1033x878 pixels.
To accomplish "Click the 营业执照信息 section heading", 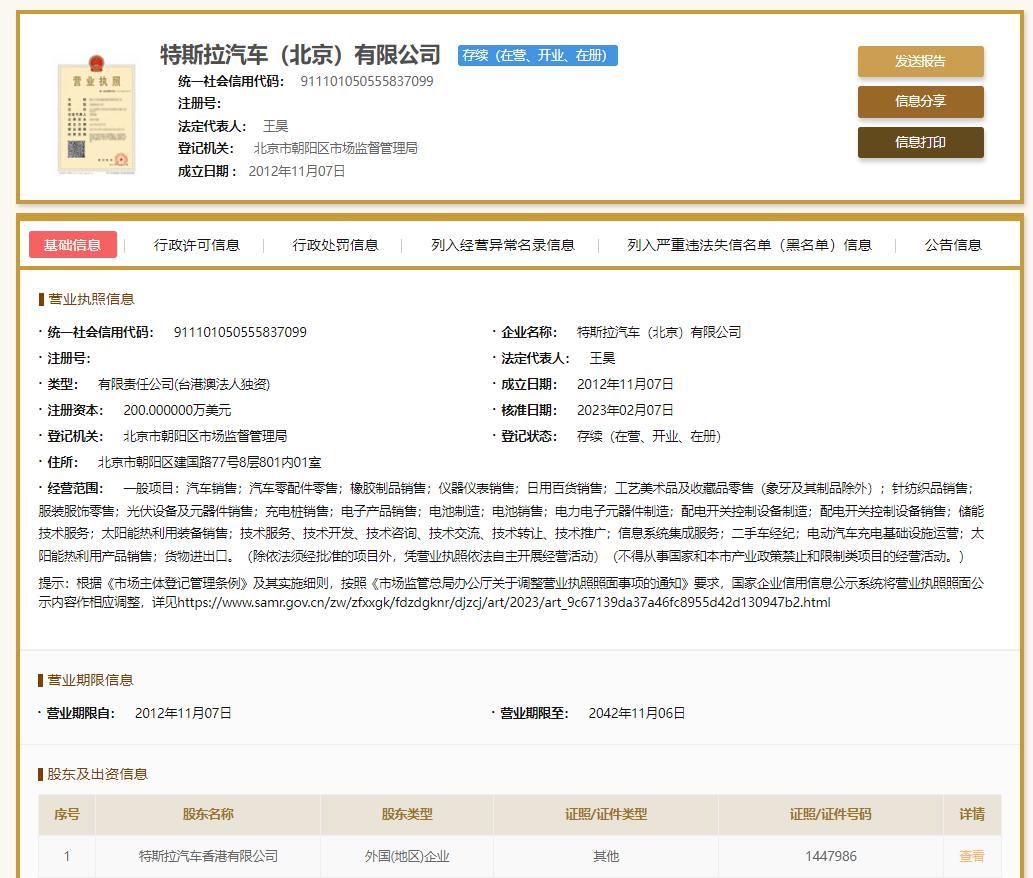I will coord(91,299).
